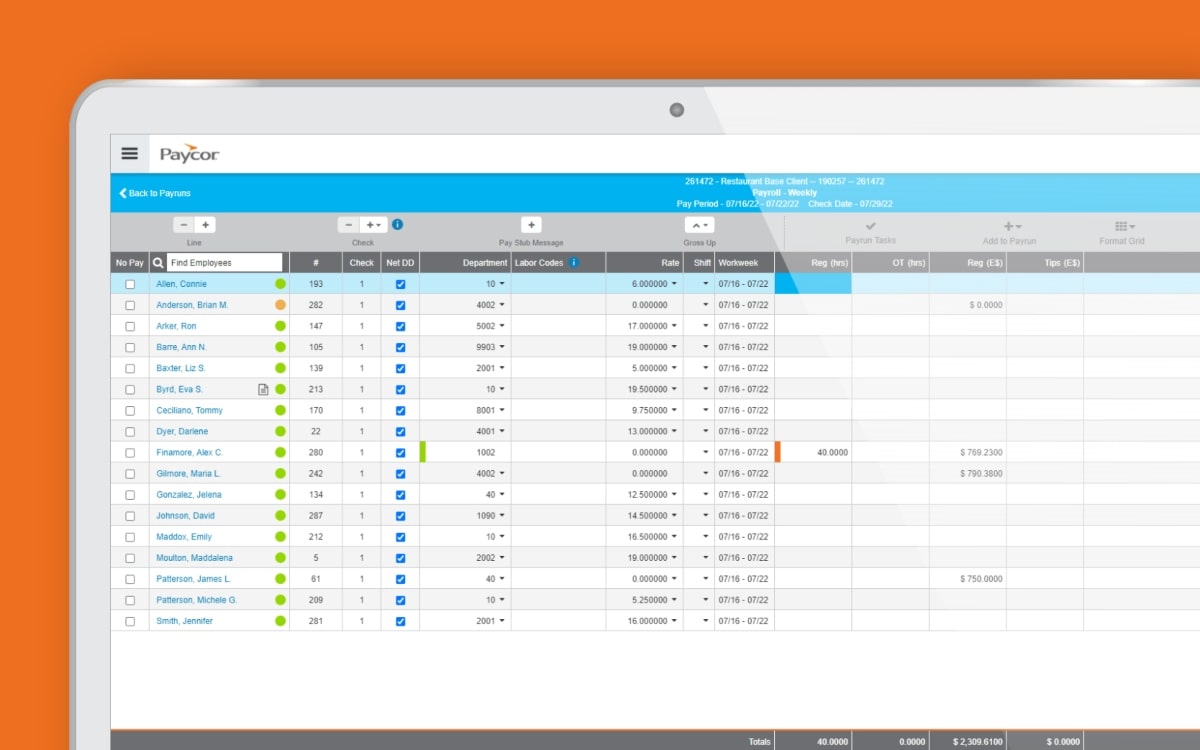Open the Department dropdown for Barre, Ann N.
Viewport: 1200px width, 750px height.
503,347
